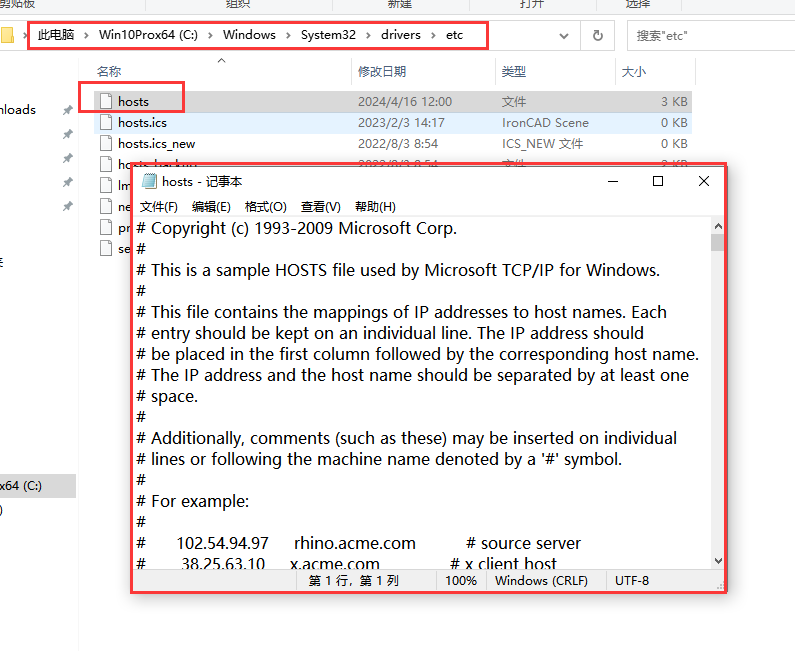Expand chevron after 此电脑 breadcrumb

(87, 35)
